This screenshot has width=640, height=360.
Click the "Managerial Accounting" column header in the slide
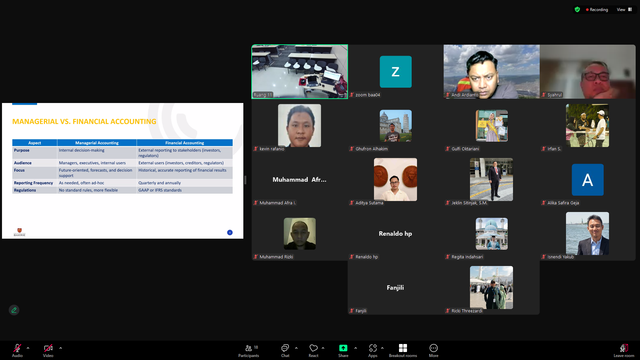pos(97,143)
